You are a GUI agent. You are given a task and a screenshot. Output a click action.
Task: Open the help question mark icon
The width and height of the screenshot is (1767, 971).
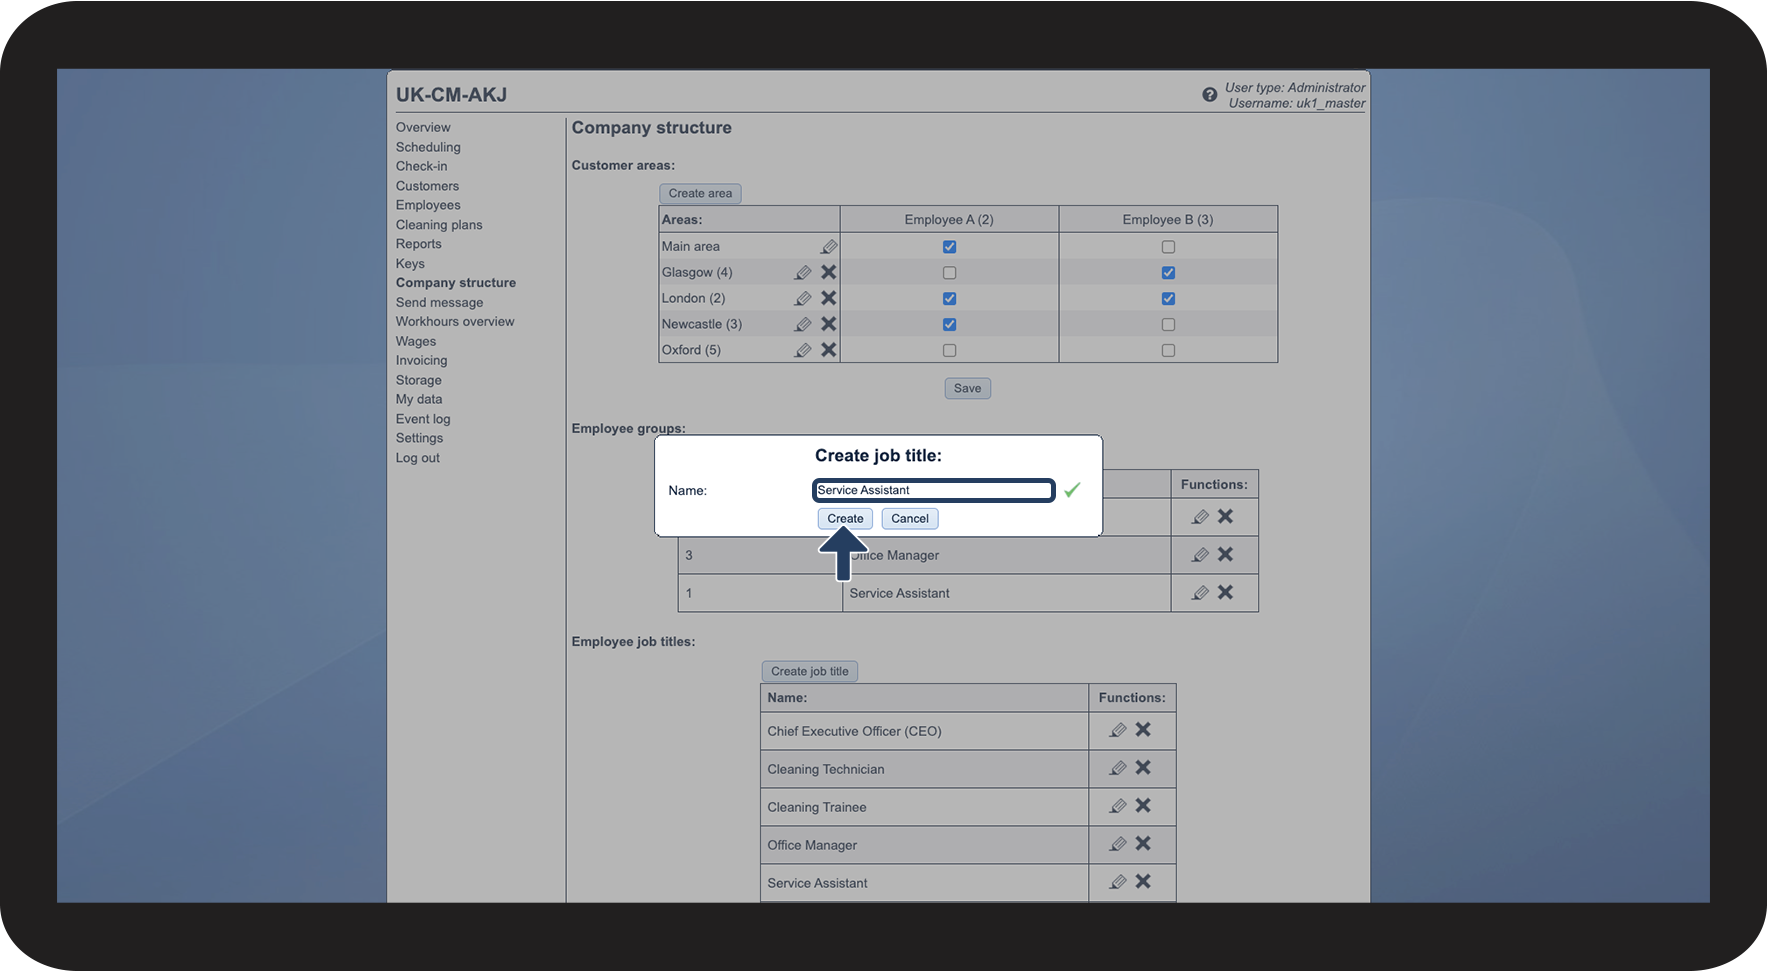point(1209,95)
